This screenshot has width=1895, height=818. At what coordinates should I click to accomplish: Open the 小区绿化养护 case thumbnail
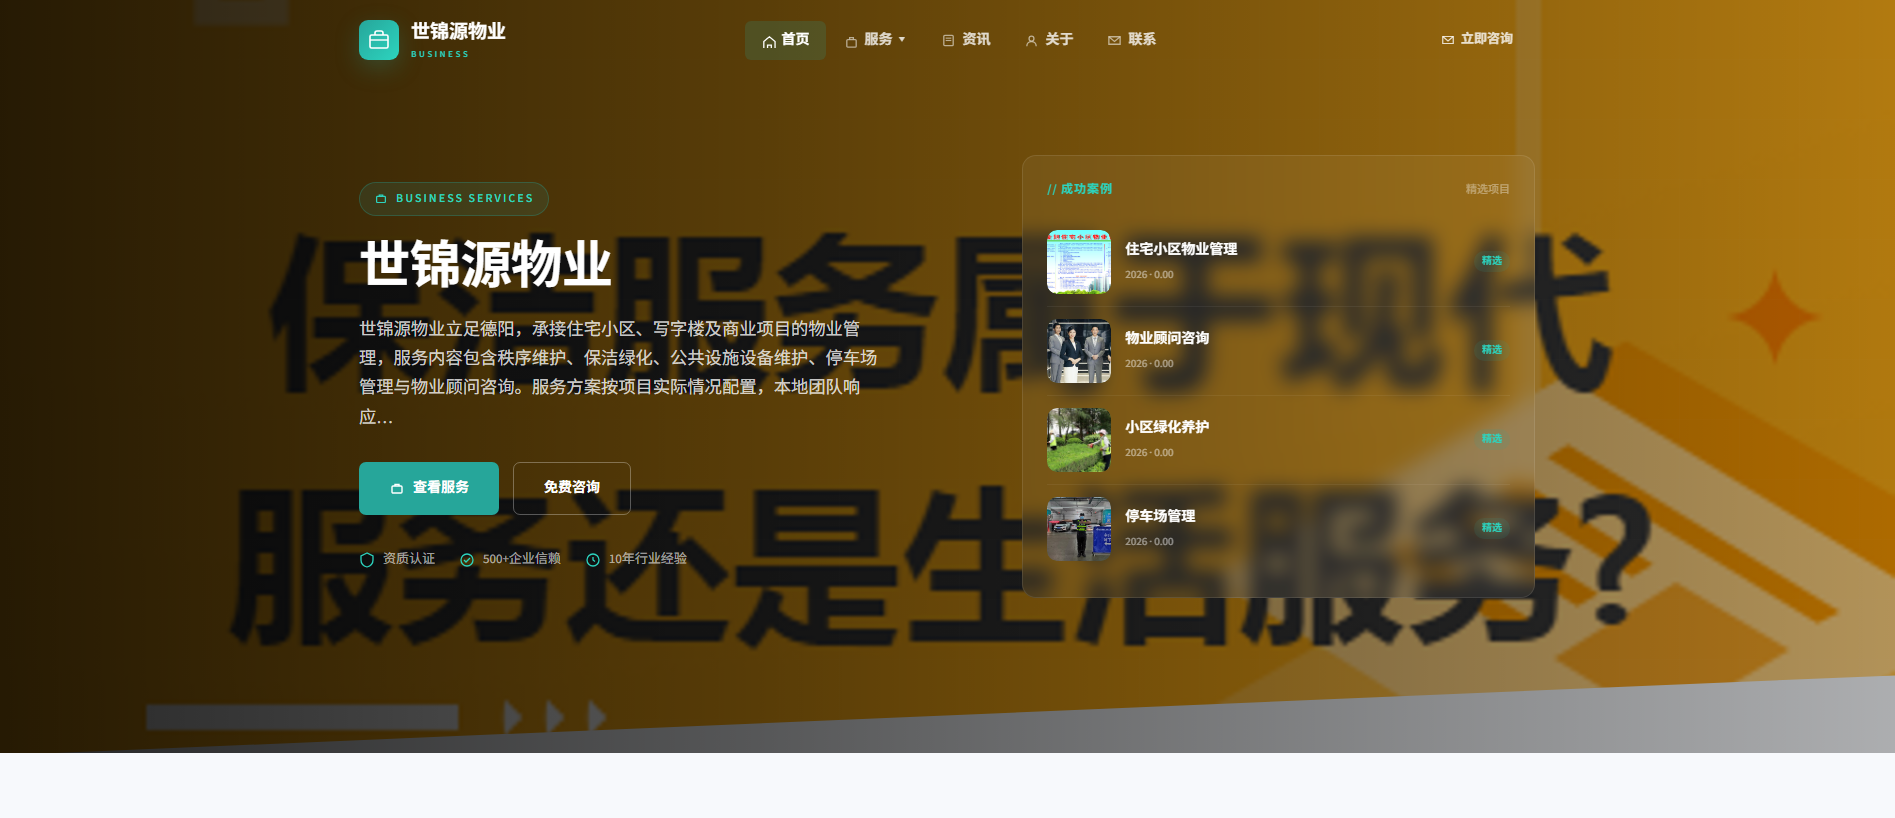[x=1079, y=440]
